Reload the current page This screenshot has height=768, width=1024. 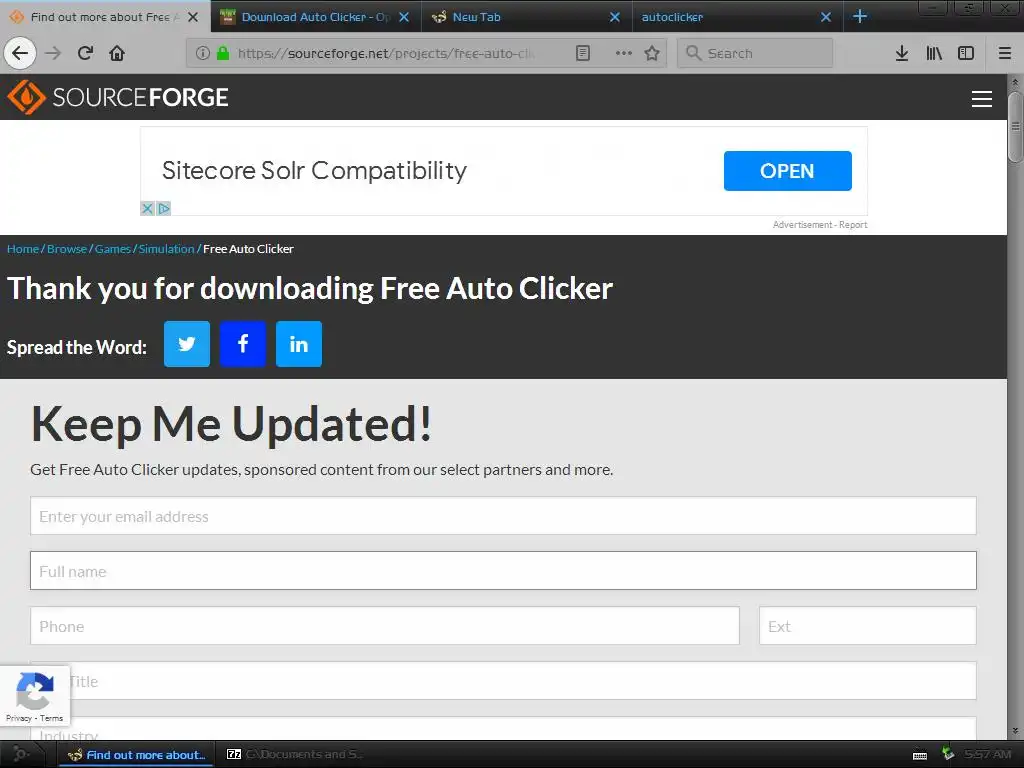[x=86, y=53]
